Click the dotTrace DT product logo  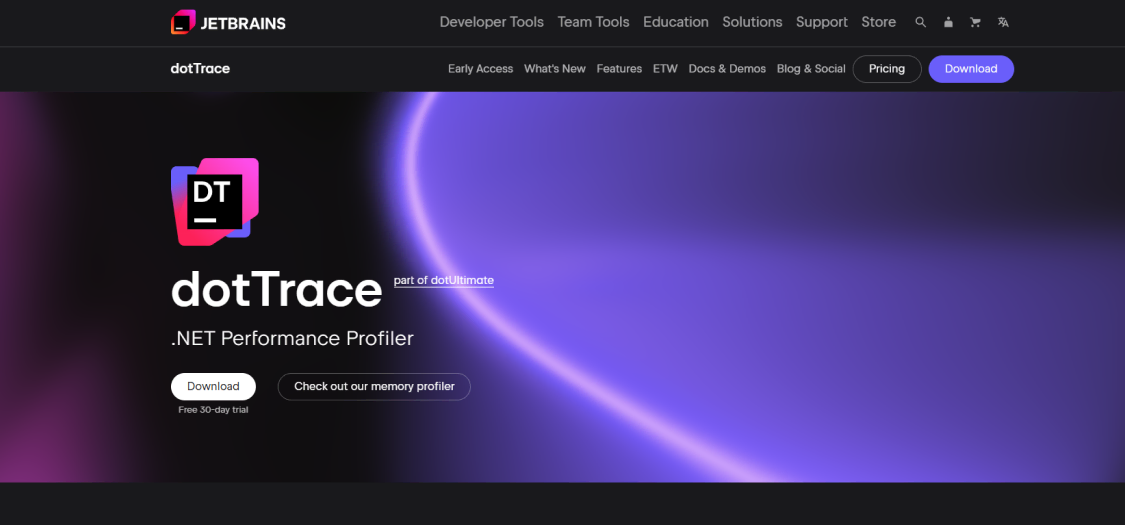click(215, 201)
